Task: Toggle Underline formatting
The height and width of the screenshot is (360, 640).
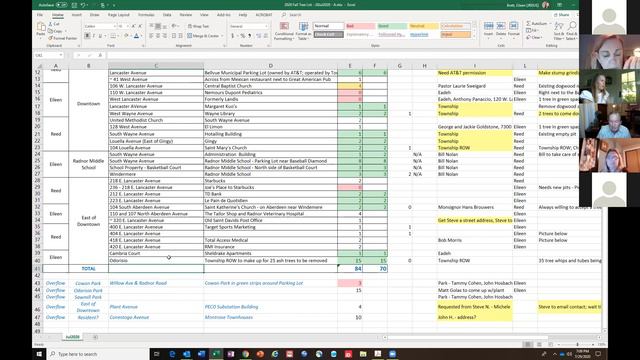Action: 100,36
